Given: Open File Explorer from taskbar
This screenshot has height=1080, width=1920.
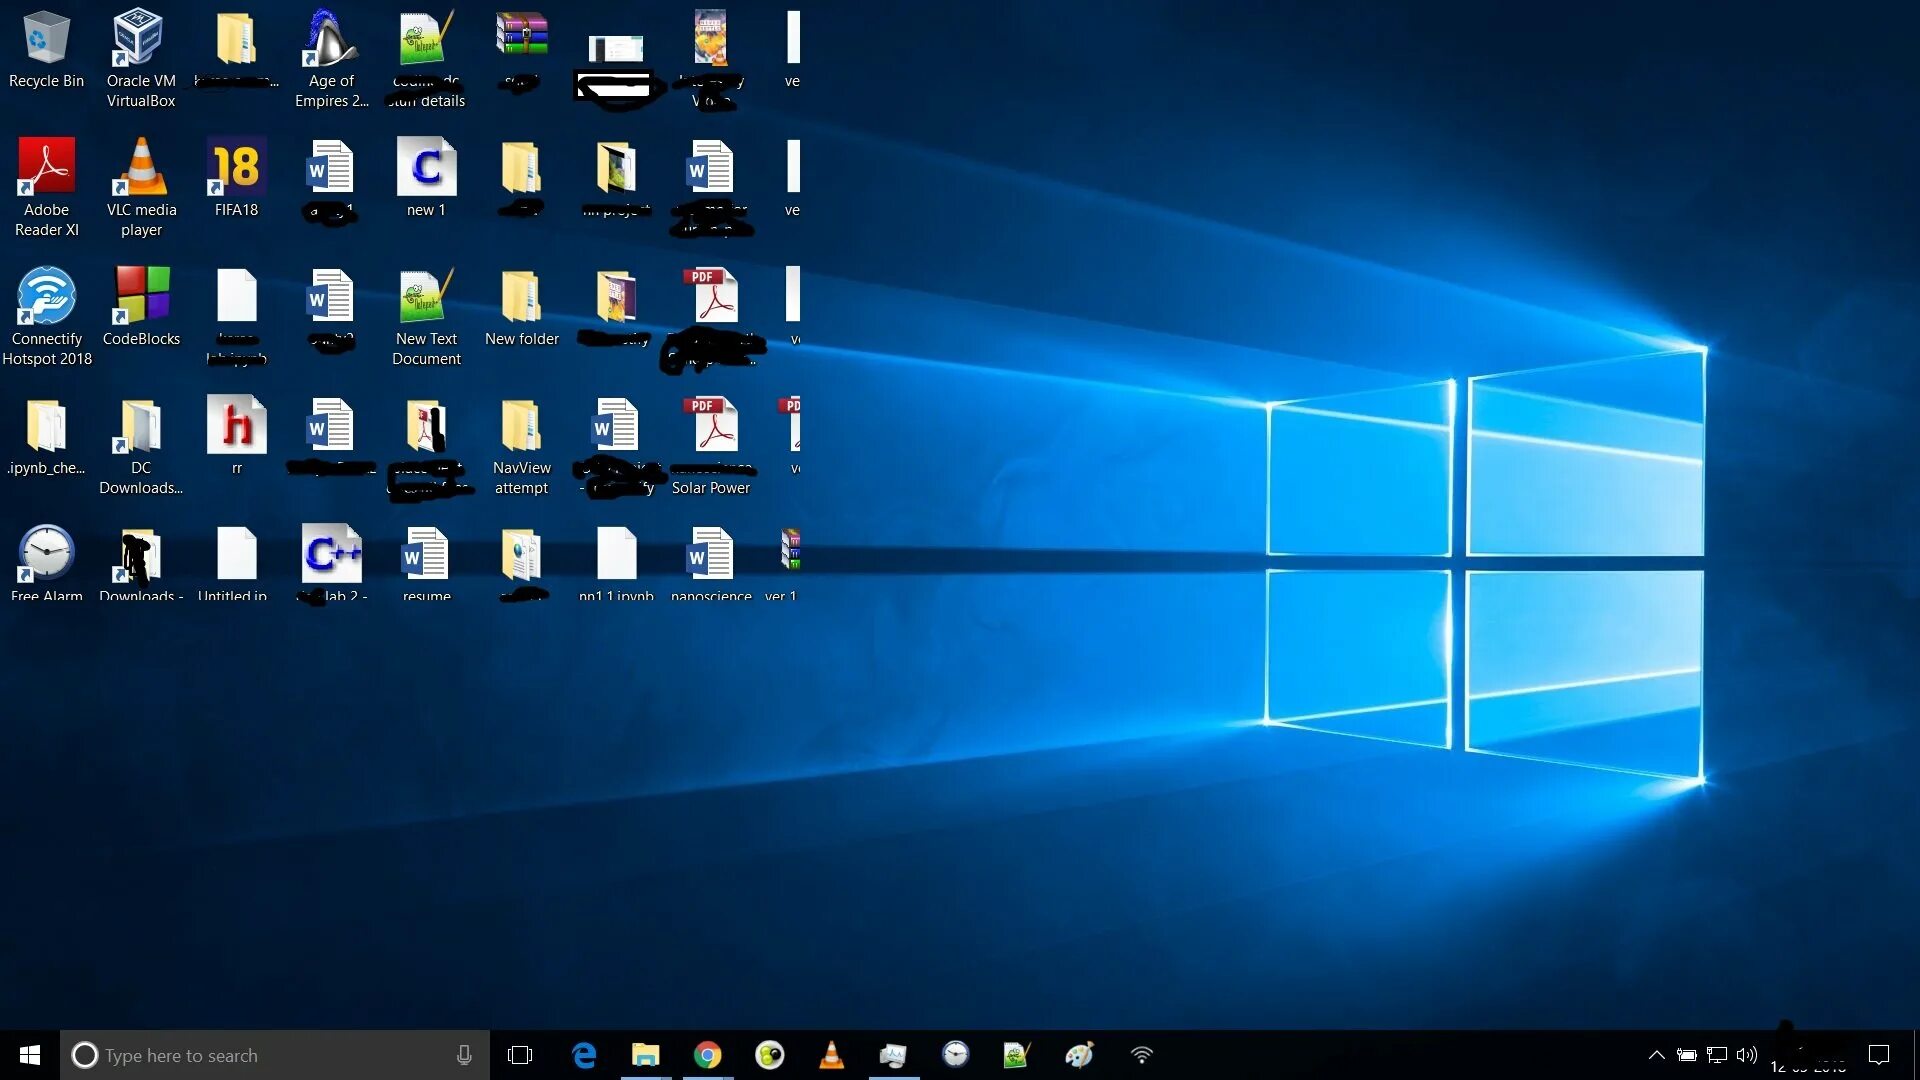Looking at the screenshot, I should (645, 1055).
